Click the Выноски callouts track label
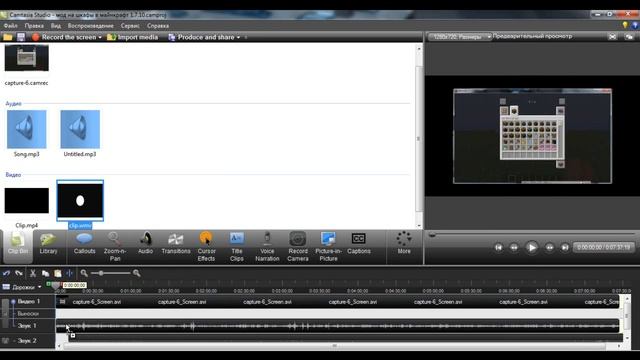The image size is (640, 360). tap(28, 313)
